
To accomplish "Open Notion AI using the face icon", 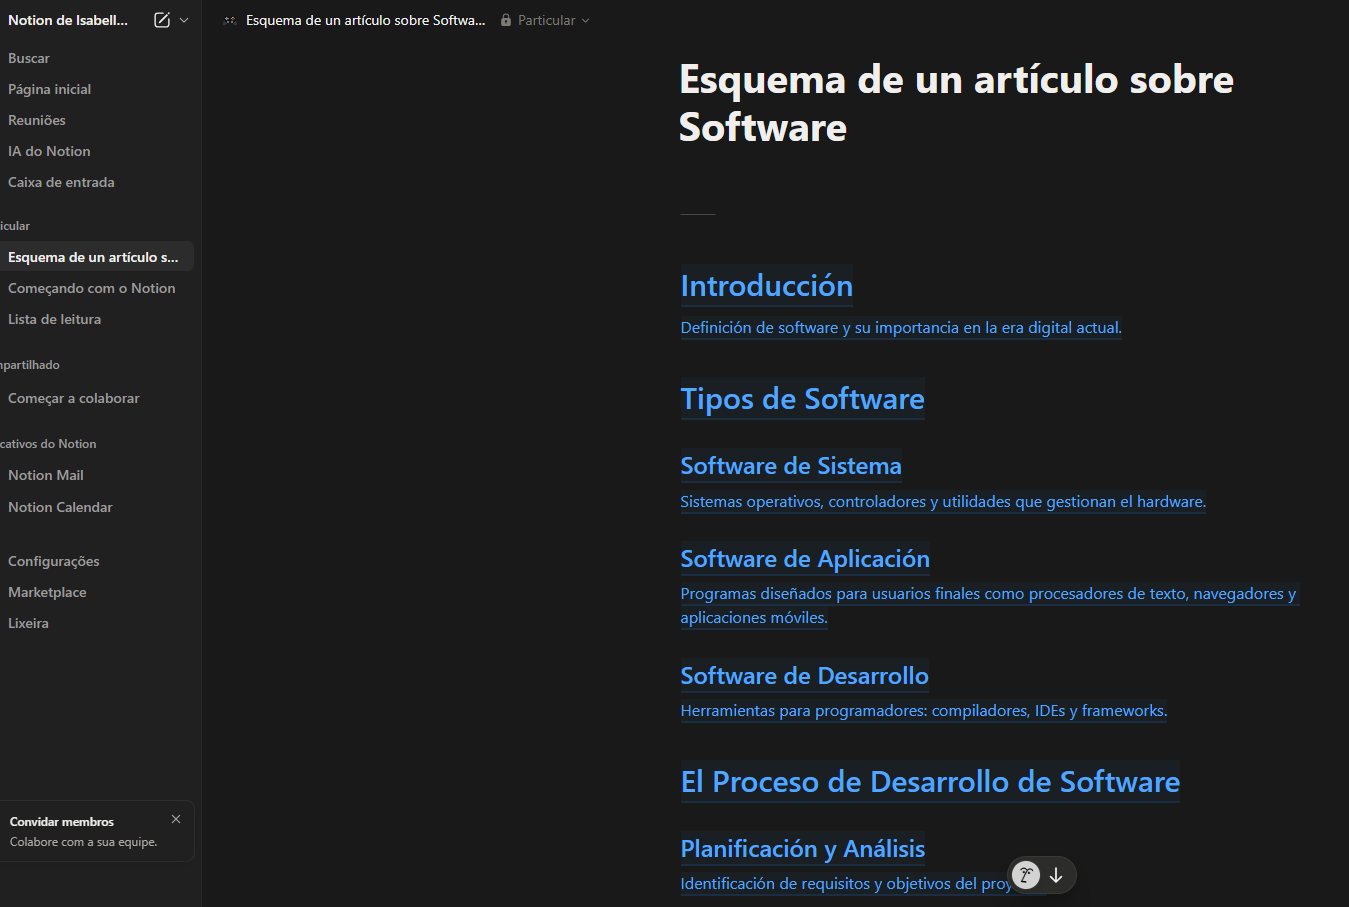I will pyautogui.click(x=1024, y=874).
